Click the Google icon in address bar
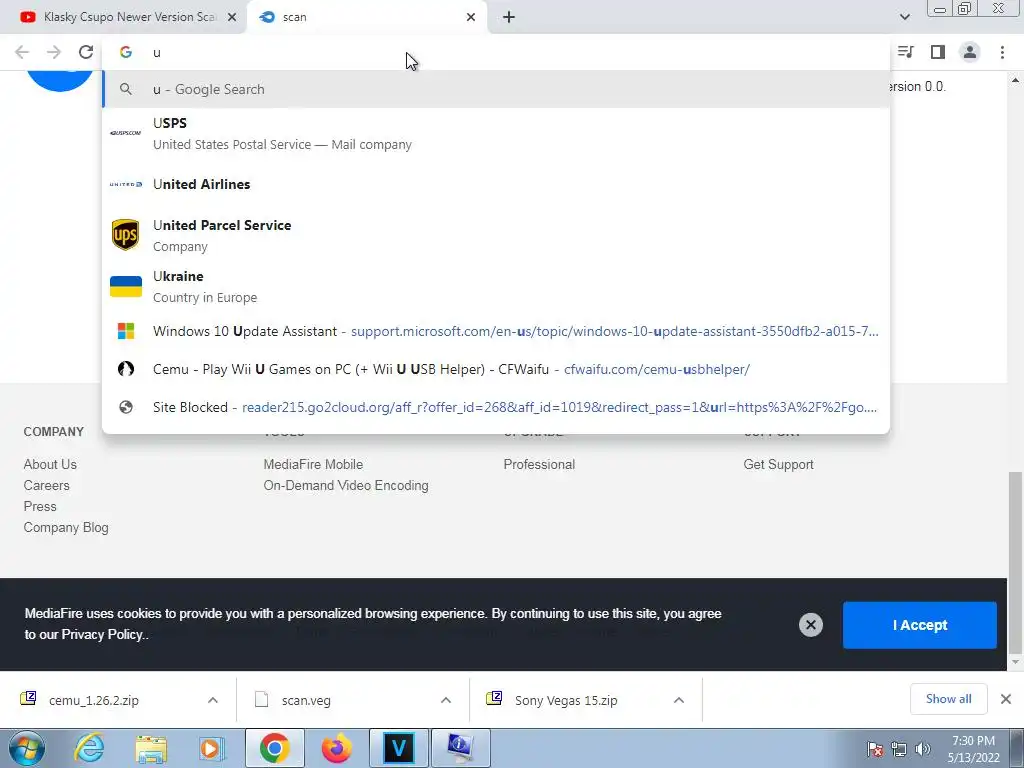The image size is (1024, 768). point(126,52)
